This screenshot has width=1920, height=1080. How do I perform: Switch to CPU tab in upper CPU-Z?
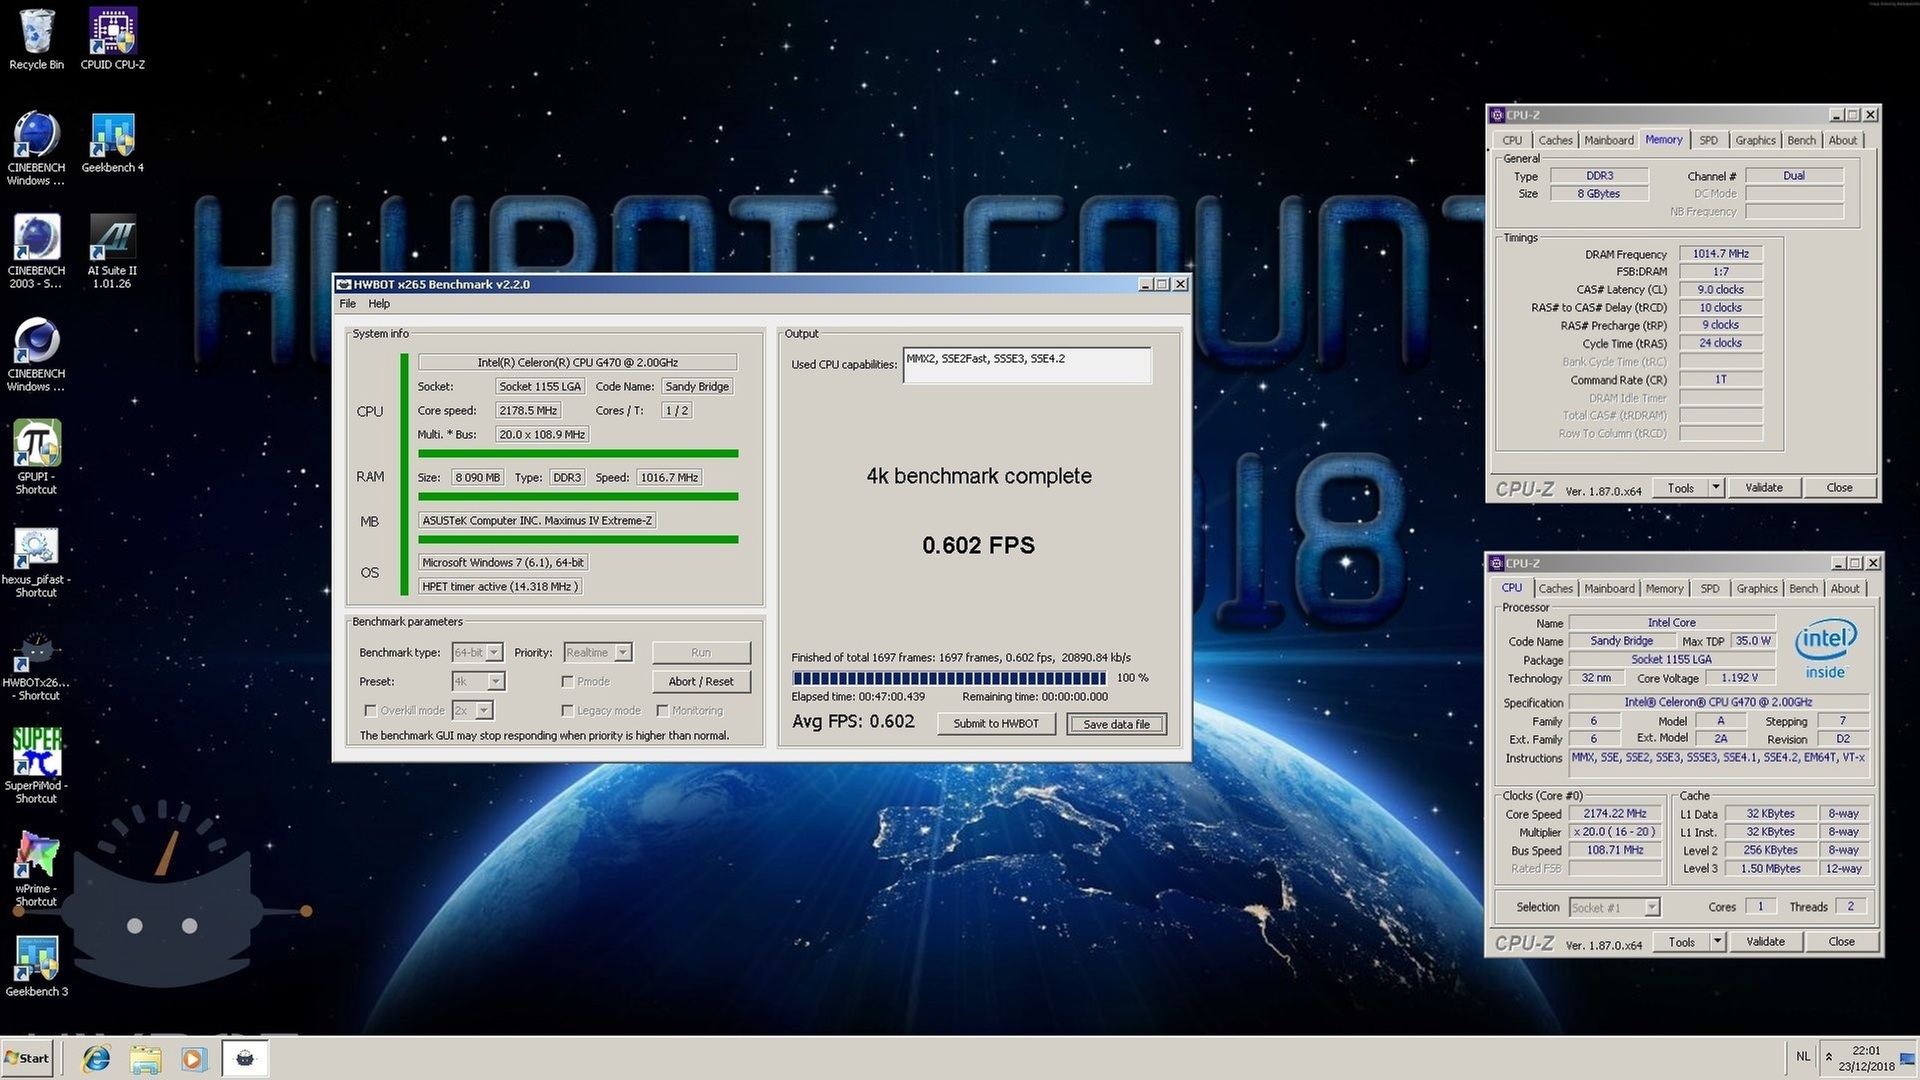(1512, 140)
